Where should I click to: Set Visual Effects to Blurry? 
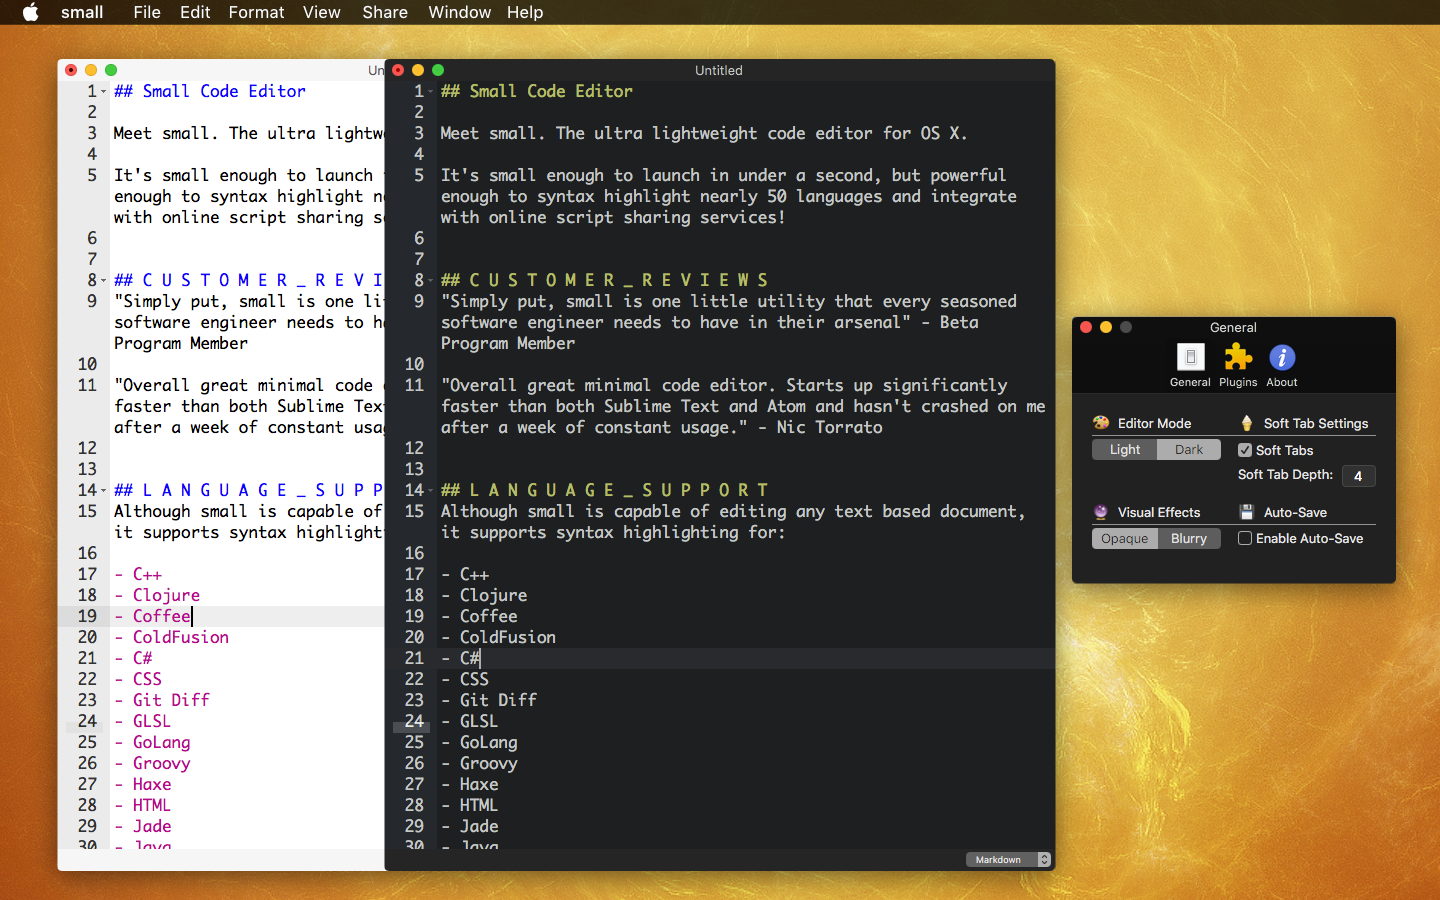pos(1189,539)
